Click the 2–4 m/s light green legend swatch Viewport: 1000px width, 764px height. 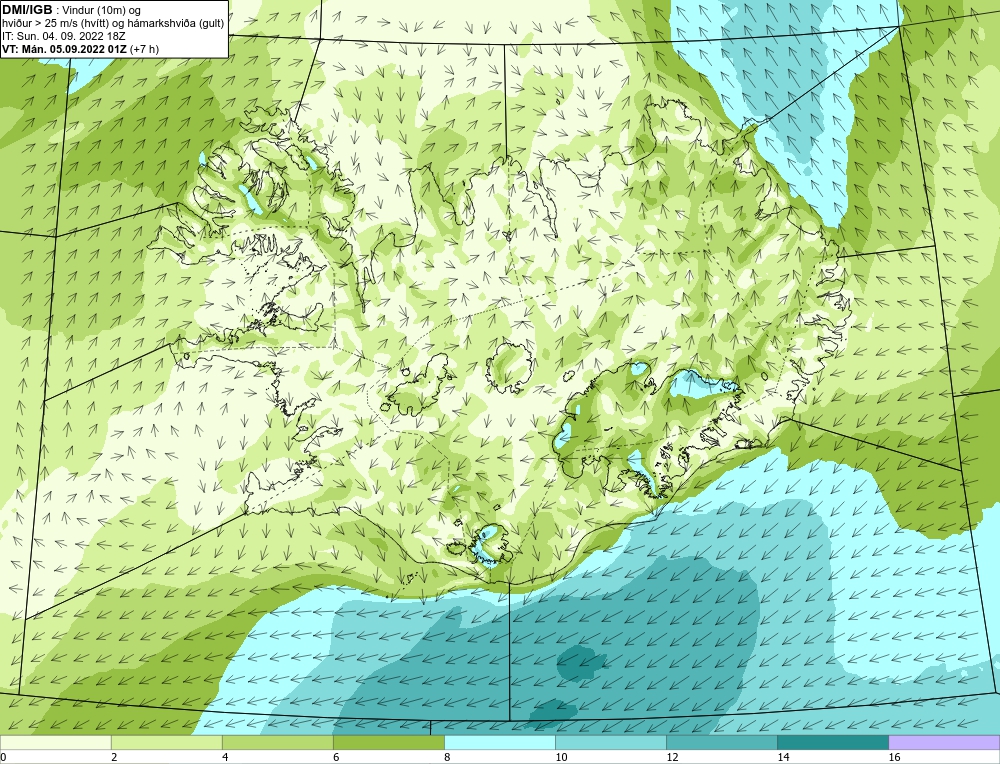tap(166, 742)
